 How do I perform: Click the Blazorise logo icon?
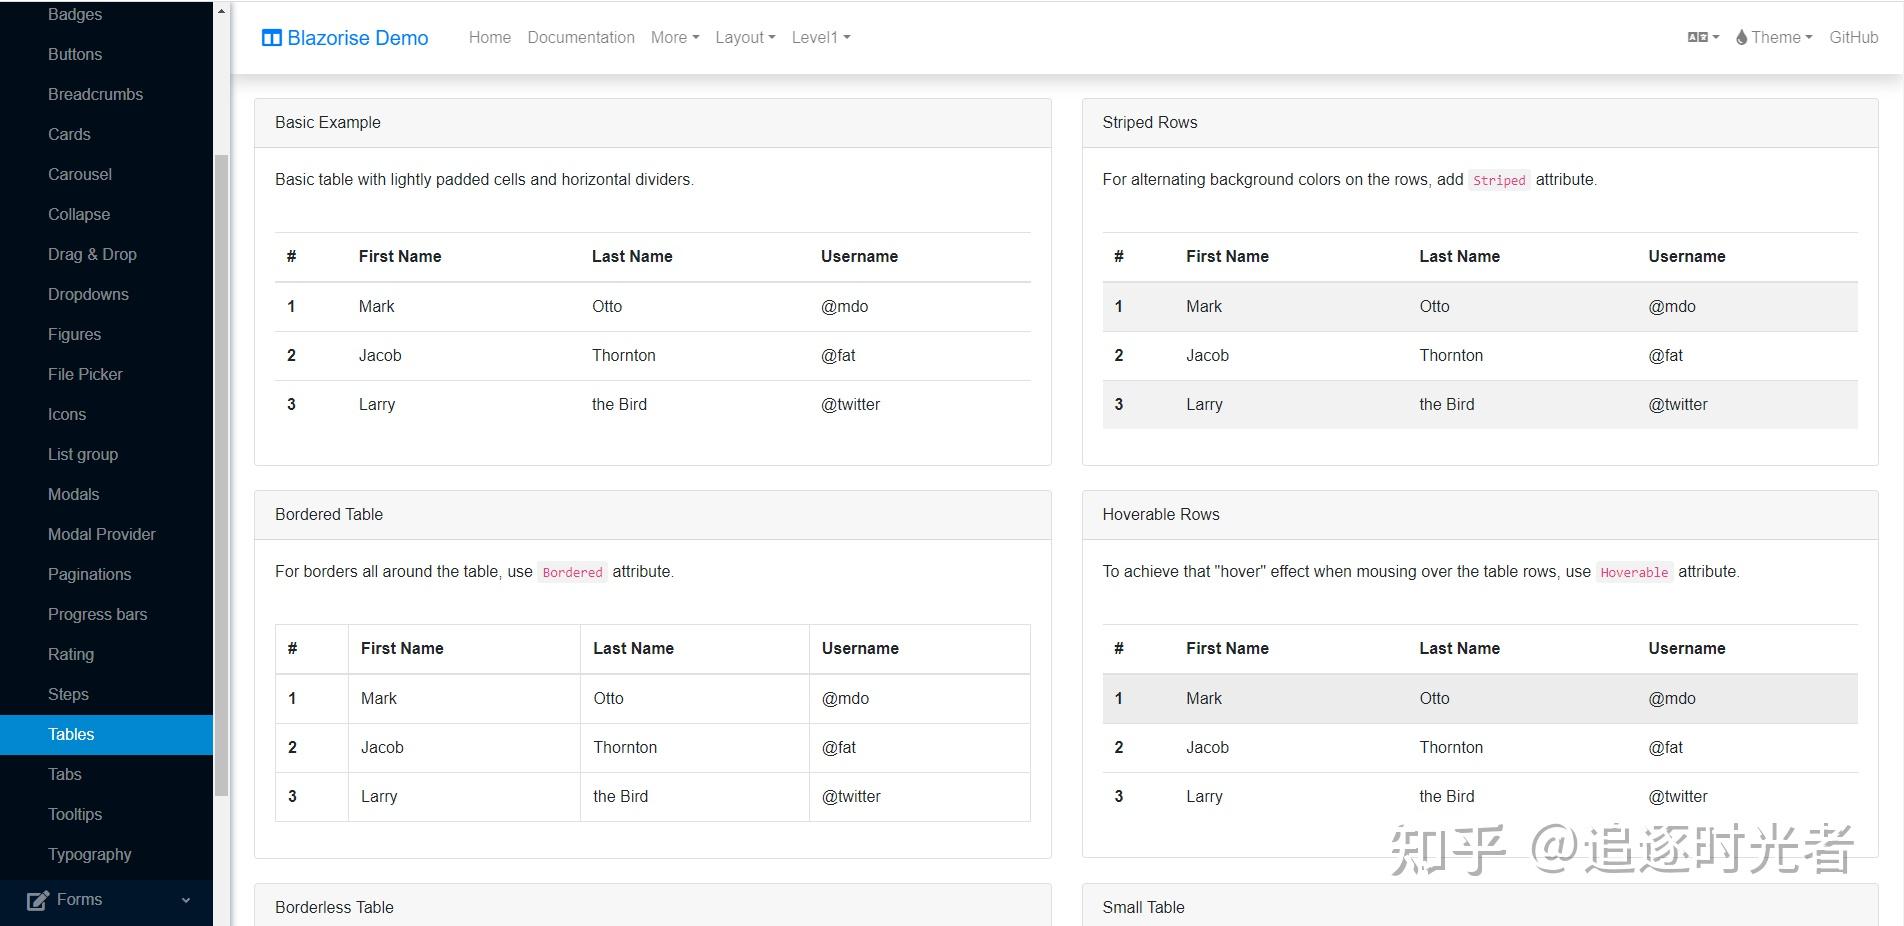(271, 38)
